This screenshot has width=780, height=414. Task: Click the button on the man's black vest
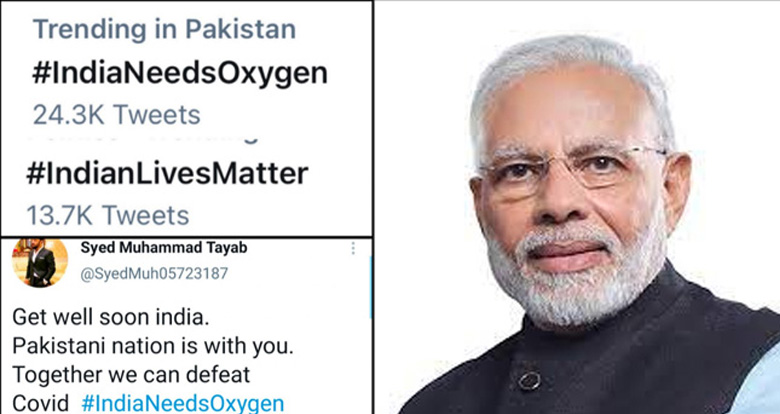(x=529, y=381)
